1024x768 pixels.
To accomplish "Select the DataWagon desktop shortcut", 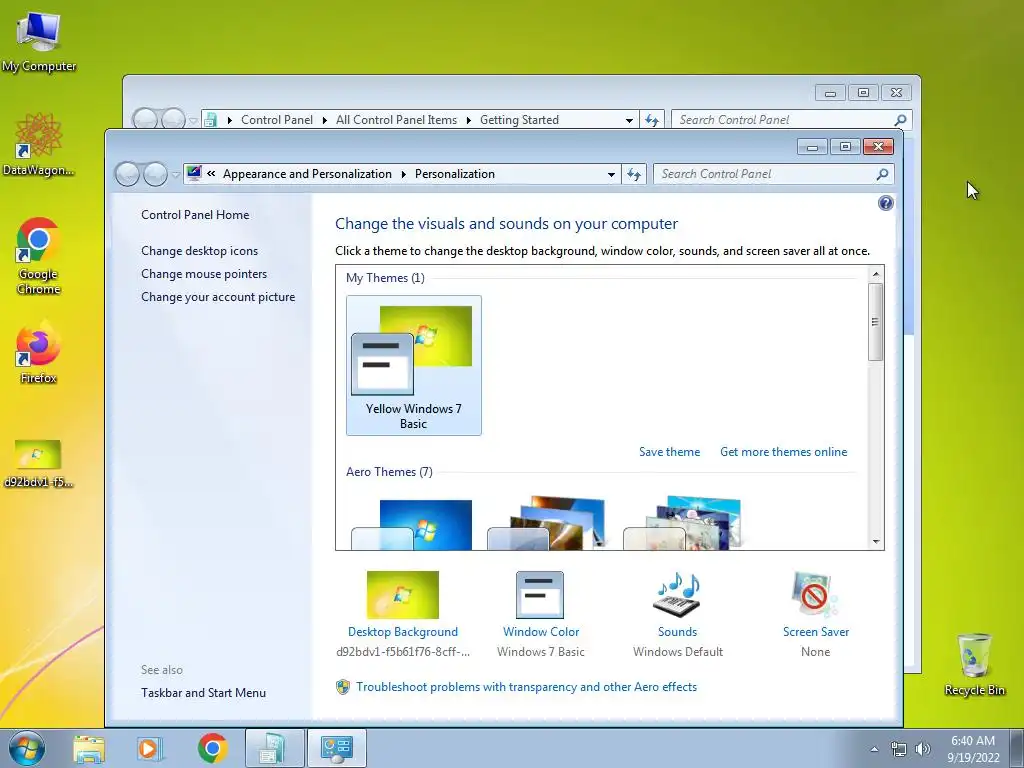I will (x=38, y=145).
